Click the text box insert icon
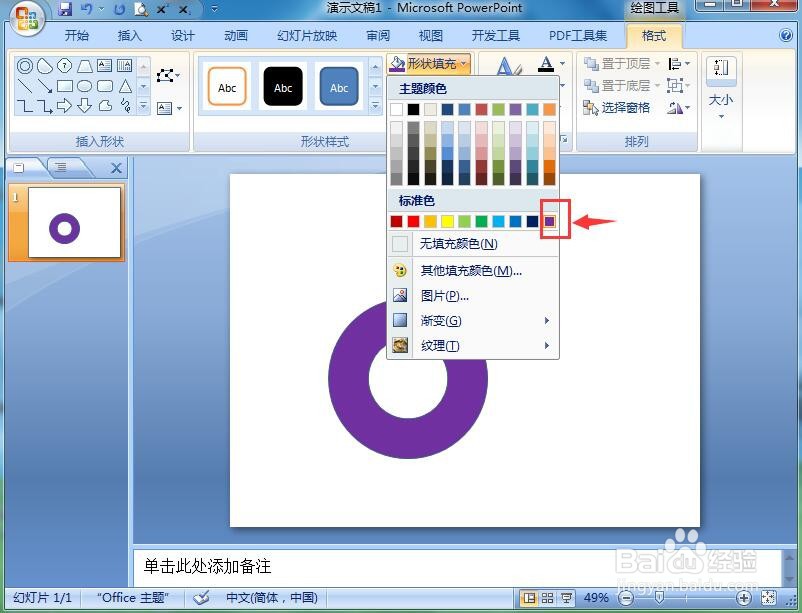The height and width of the screenshot is (613, 802). 165,108
